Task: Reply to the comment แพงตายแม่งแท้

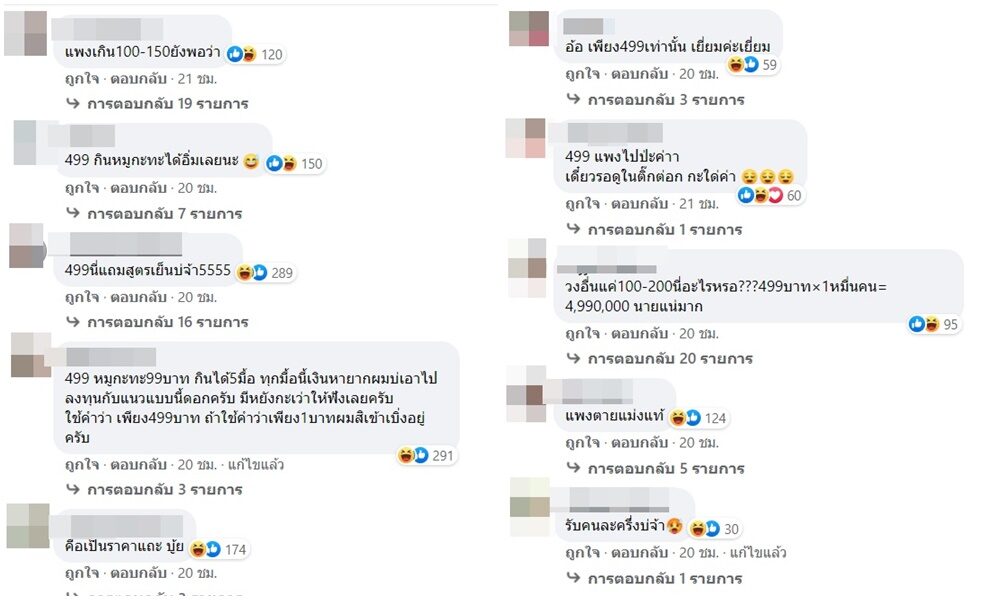Action: tap(639, 443)
